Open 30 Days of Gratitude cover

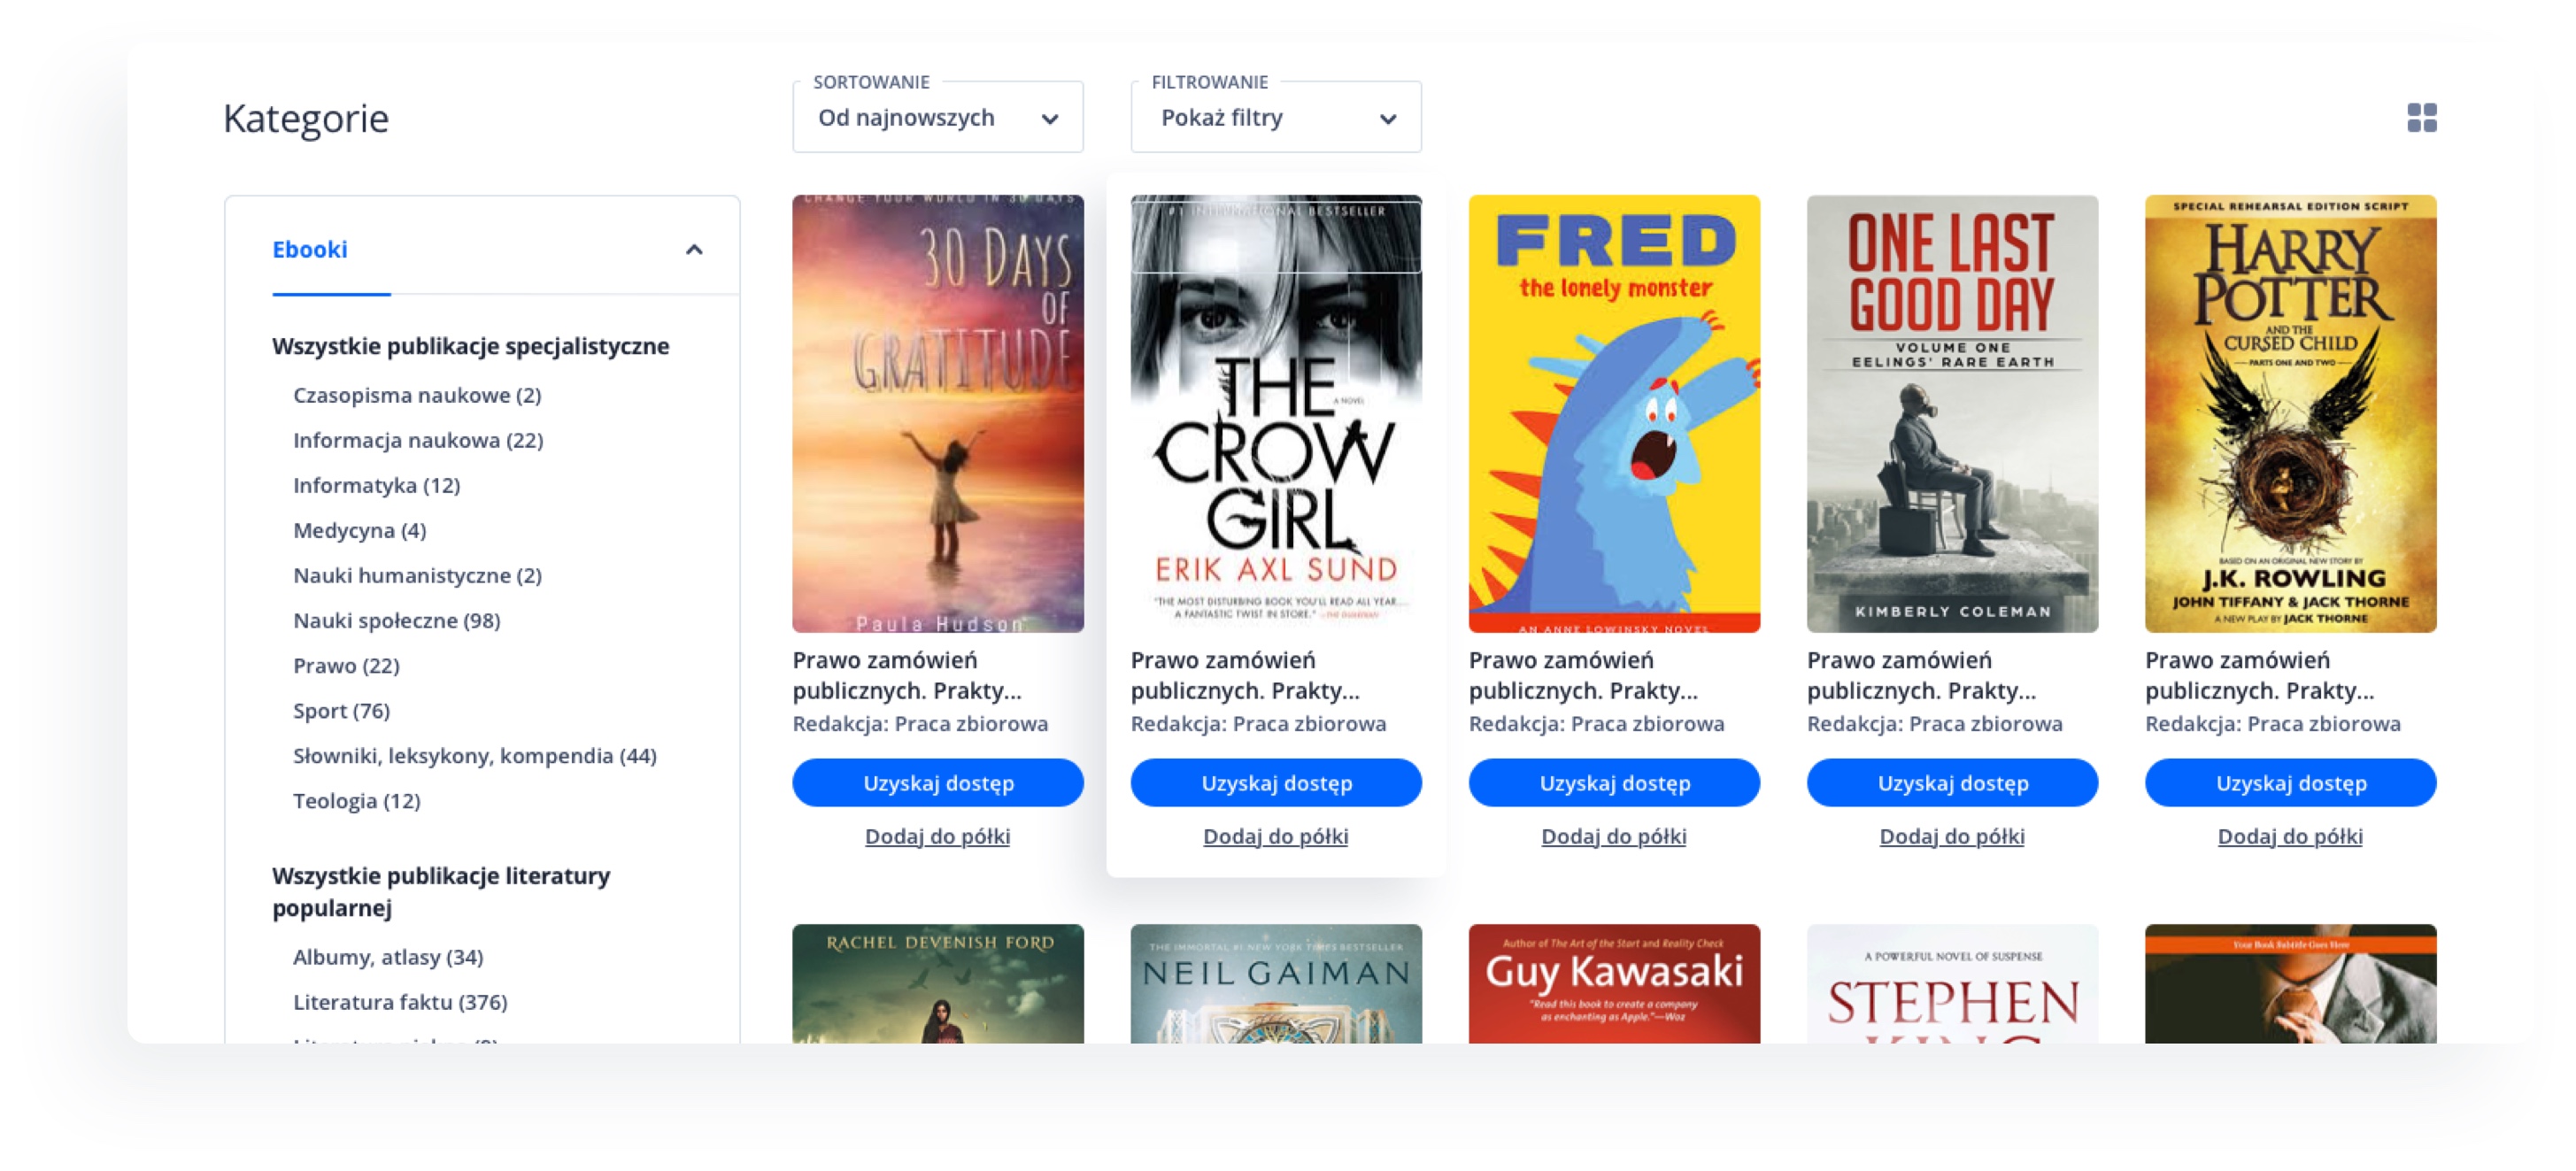pyautogui.click(x=937, y=413)
